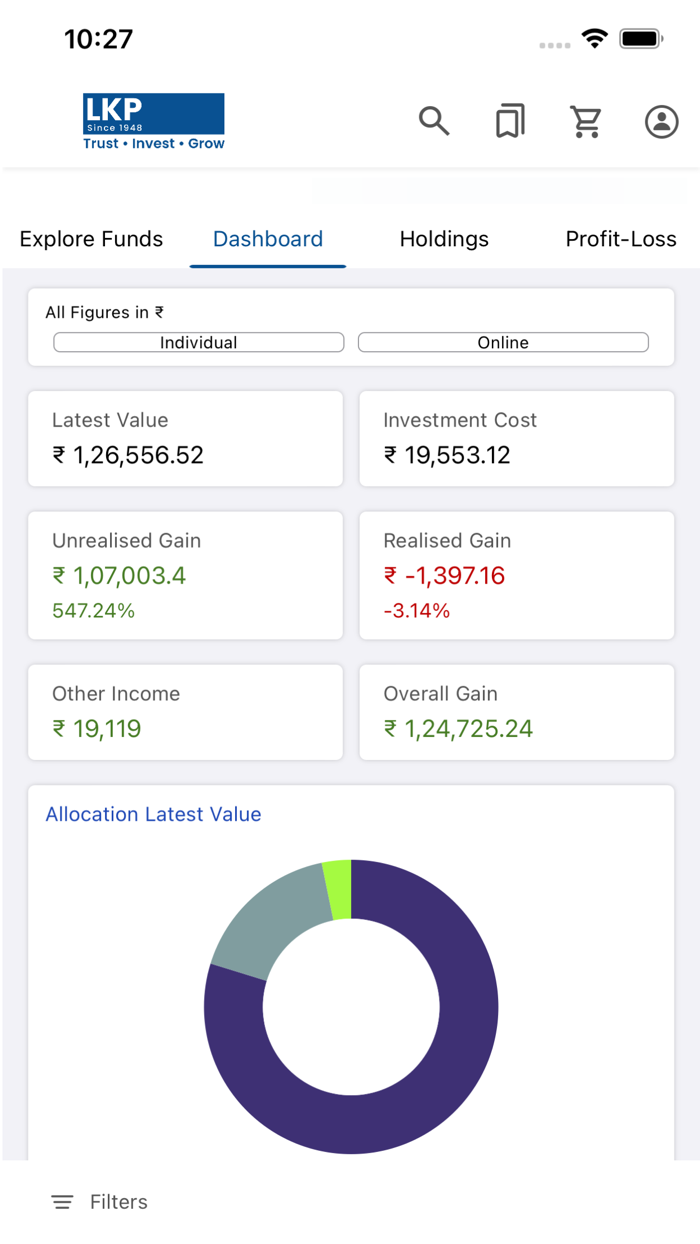Select the Dashboard tab
700x1244 pixels.
(x=268, y=239)
